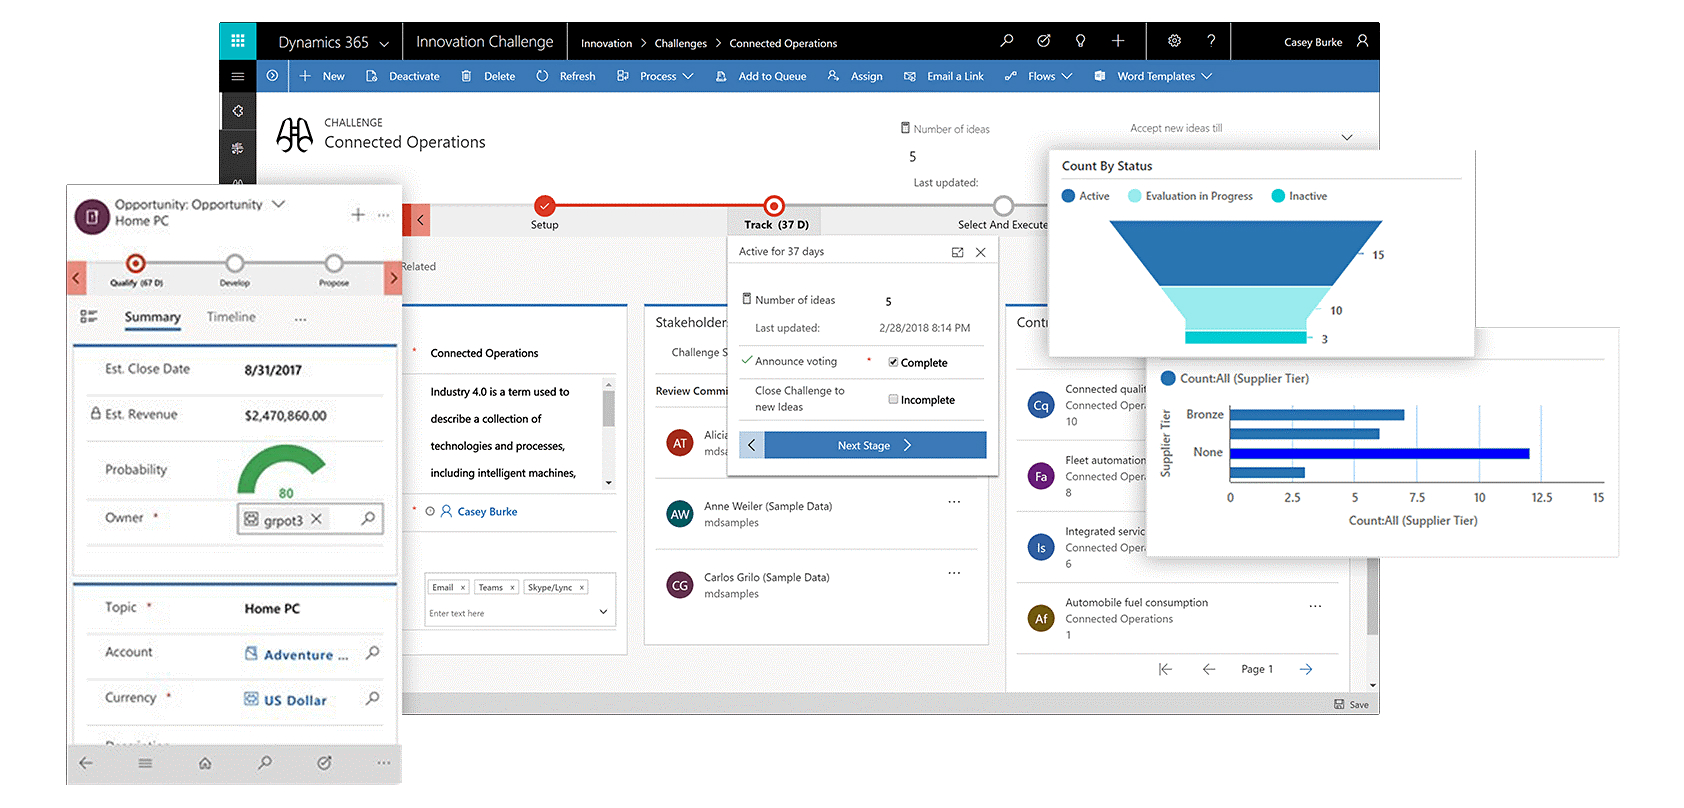Open the Flows dropdown

point(1039,76)
